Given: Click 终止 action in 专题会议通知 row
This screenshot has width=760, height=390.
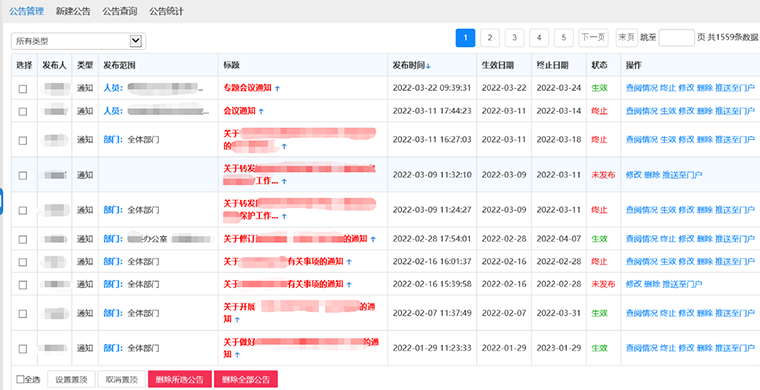Looking at the screenshot, I should [668, 88].
